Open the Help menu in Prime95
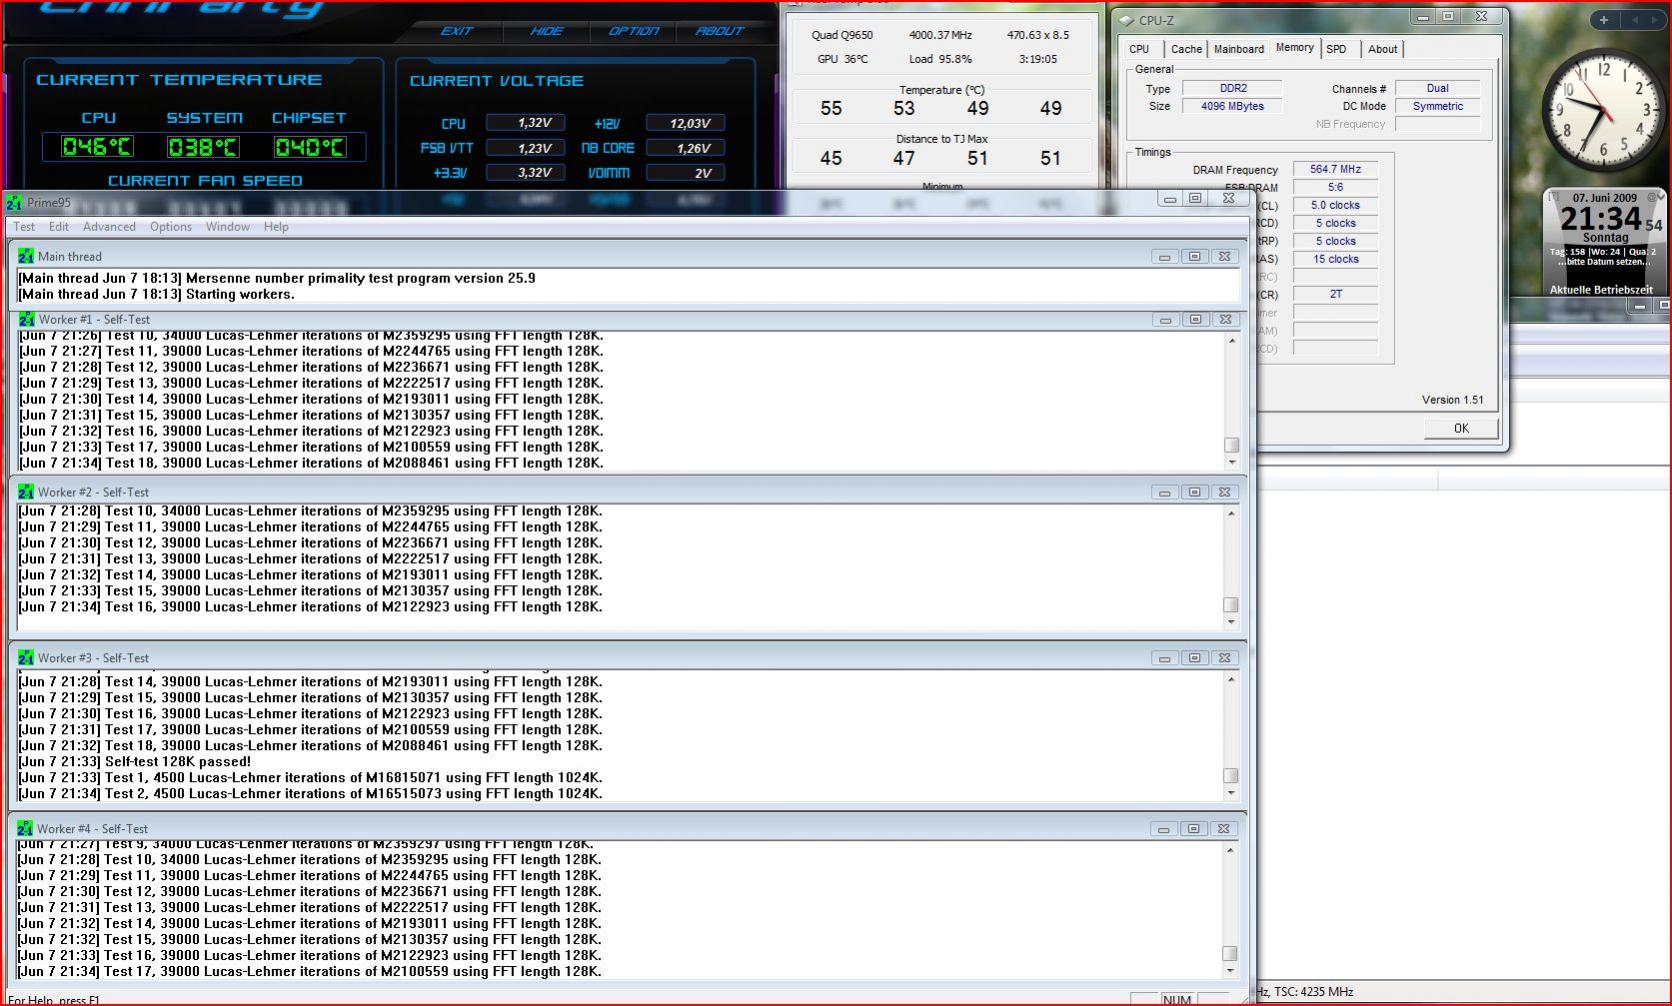This screenshot has height=1006, width=1672. [x=276, y=227]
